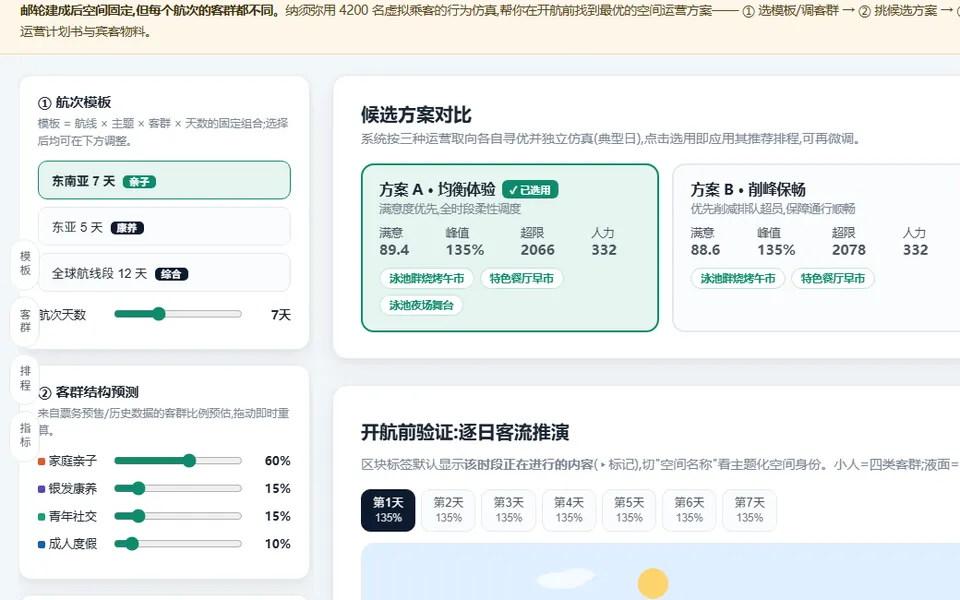Switch to 第4天 tab
The width and height of the screenshot is (960, 600).
569,510
